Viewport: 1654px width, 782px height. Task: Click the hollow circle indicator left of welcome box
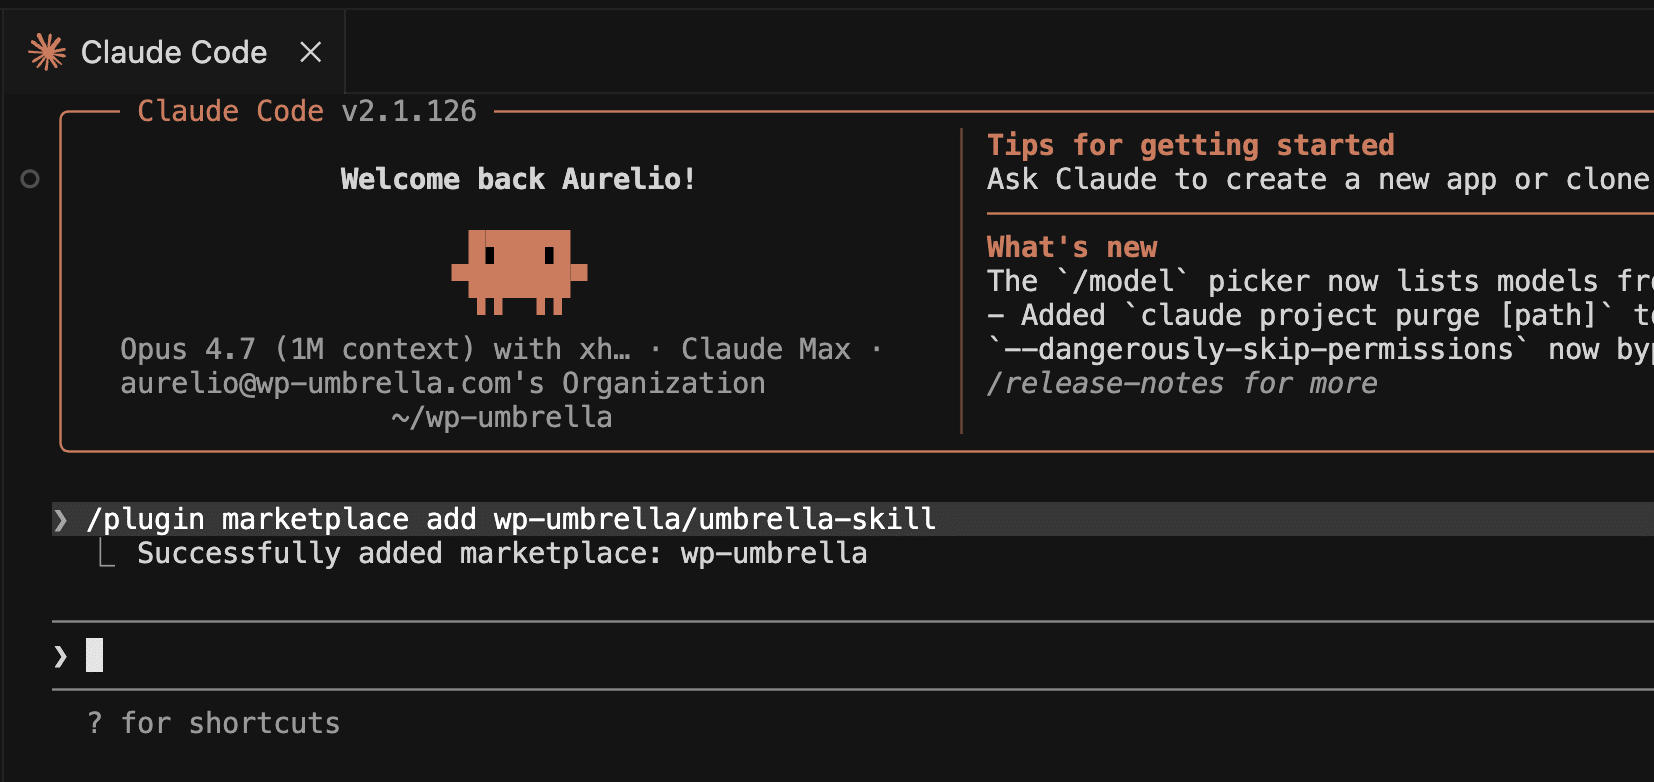pyautogui.click(x=30, y=179)
